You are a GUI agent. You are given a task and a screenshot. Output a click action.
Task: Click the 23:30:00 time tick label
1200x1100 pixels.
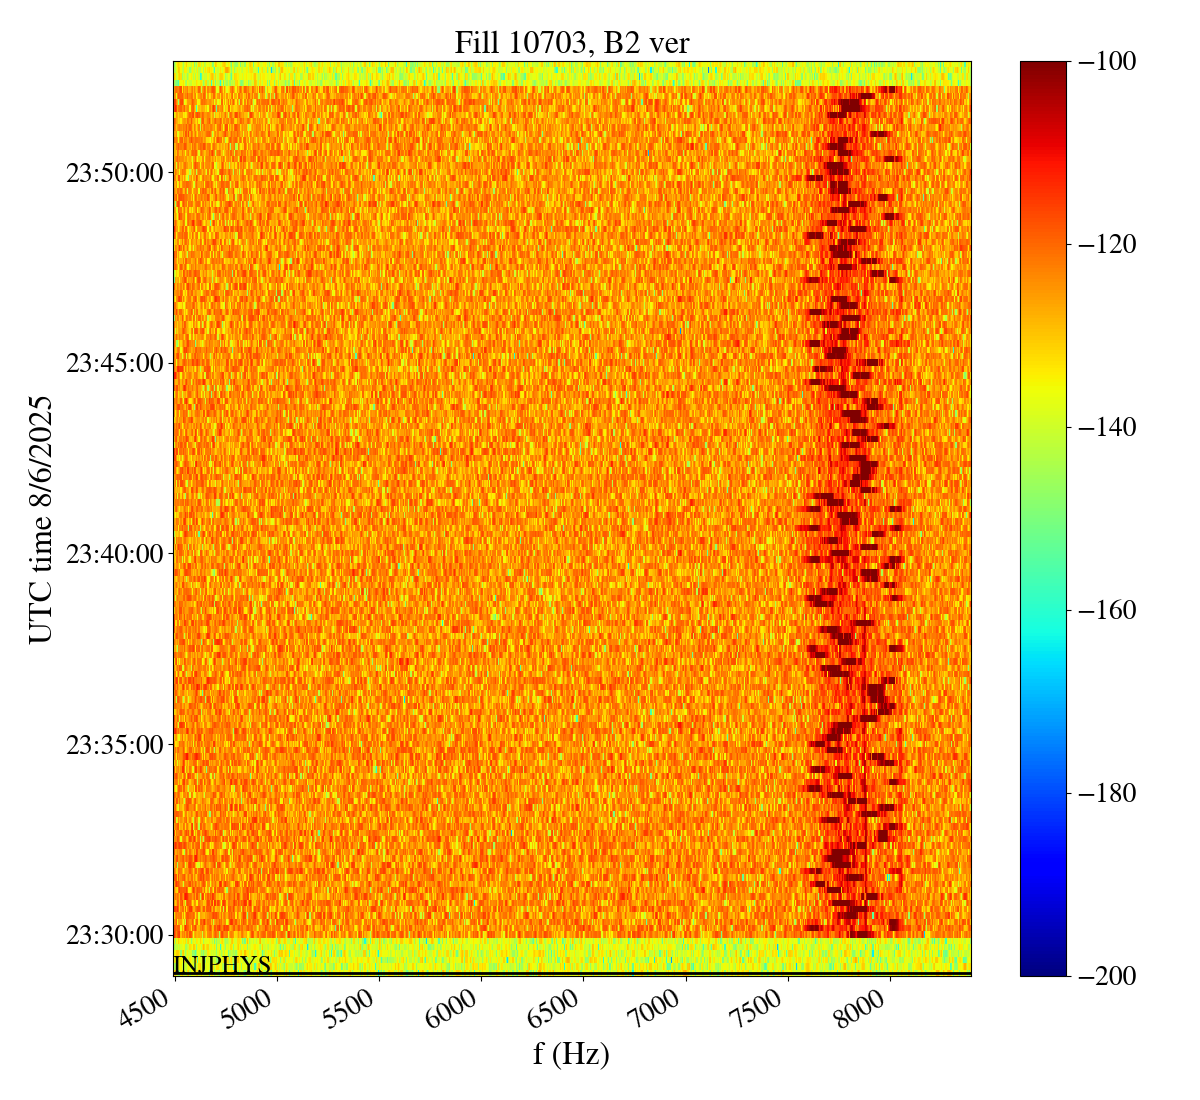pyautogui.click(x=114, y=935)
